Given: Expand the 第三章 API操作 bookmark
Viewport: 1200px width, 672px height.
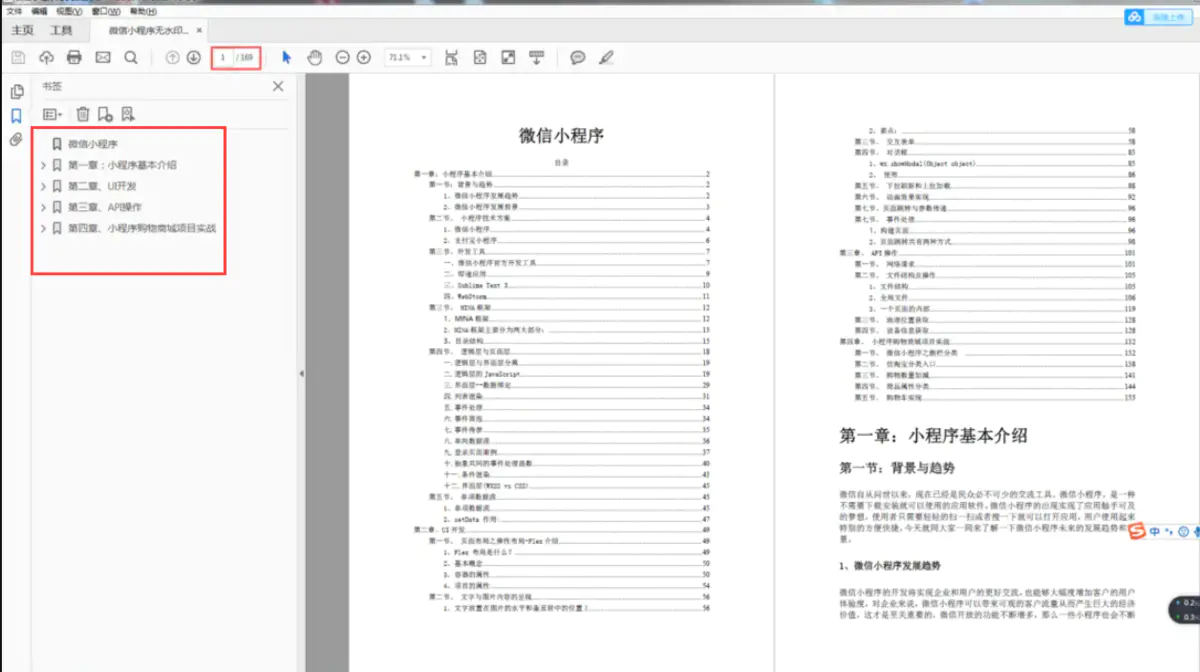Looking at the screenshot, I should (x=43, y=207).
